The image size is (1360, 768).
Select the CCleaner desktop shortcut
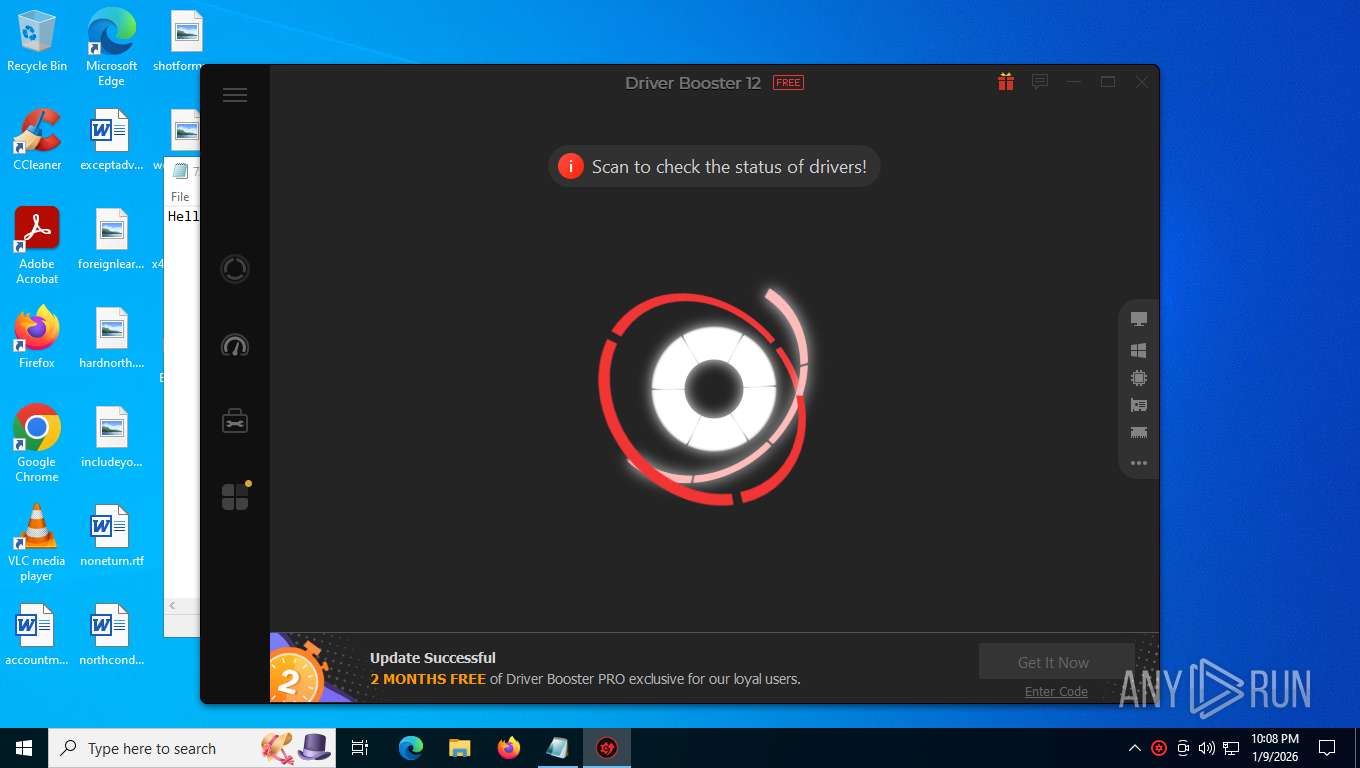[37, 140]
